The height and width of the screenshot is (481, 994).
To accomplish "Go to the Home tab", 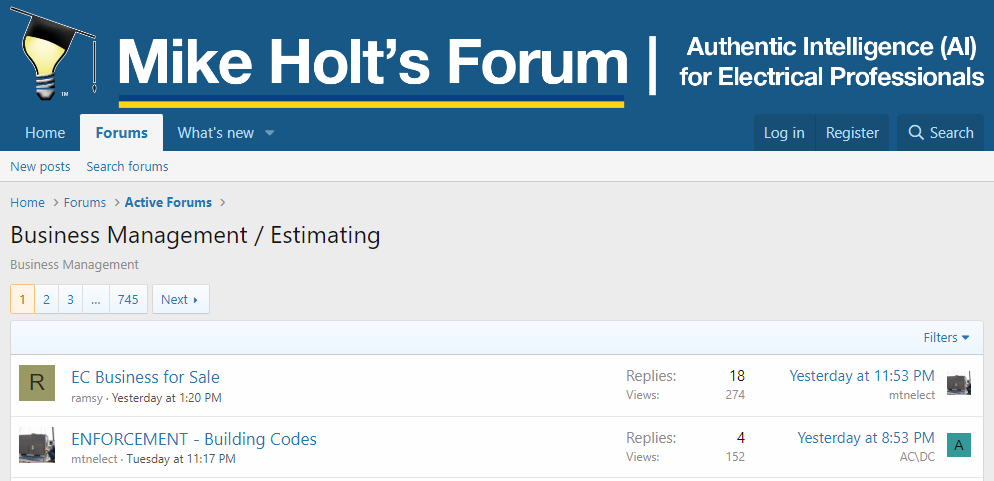I will pos(45,132).
